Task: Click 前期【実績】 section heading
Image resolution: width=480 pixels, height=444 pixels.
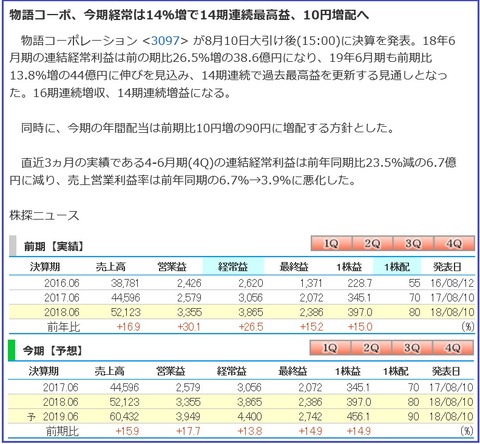Action: [53, 246]
